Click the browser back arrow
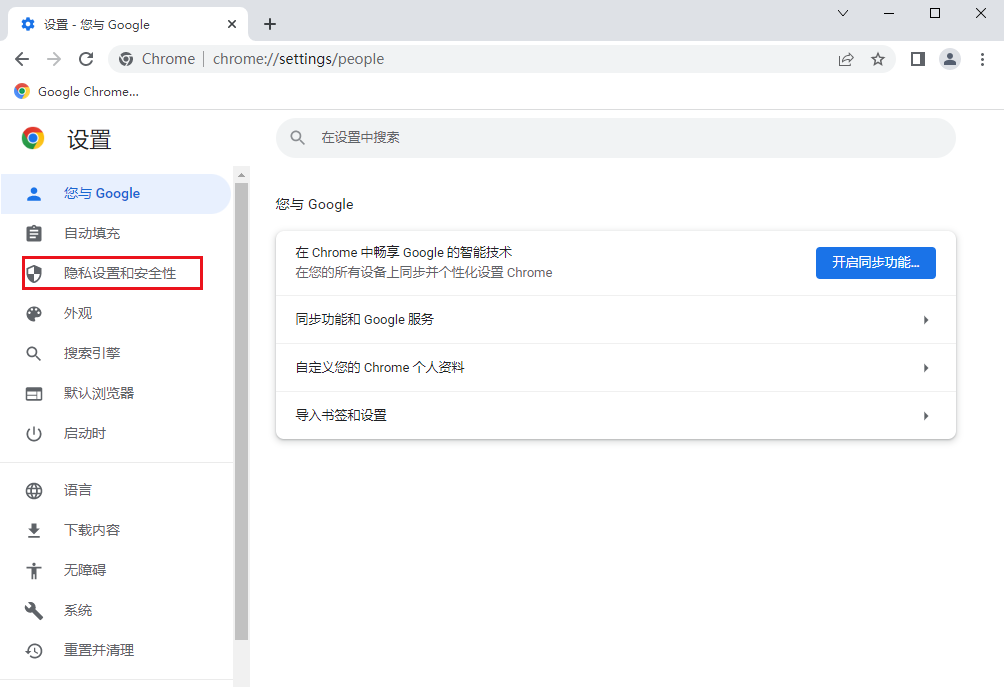The height and width of the screenshot is (687, 1004). (x=22, y=59)
